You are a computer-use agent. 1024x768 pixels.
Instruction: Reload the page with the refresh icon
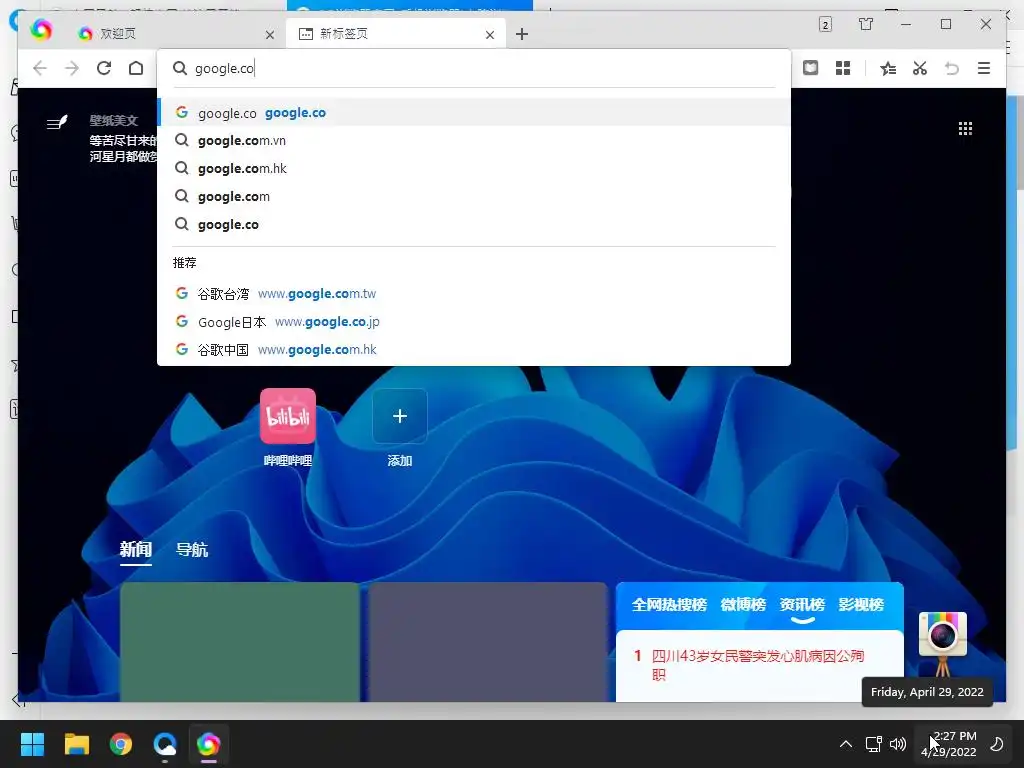tap(104, 68)
